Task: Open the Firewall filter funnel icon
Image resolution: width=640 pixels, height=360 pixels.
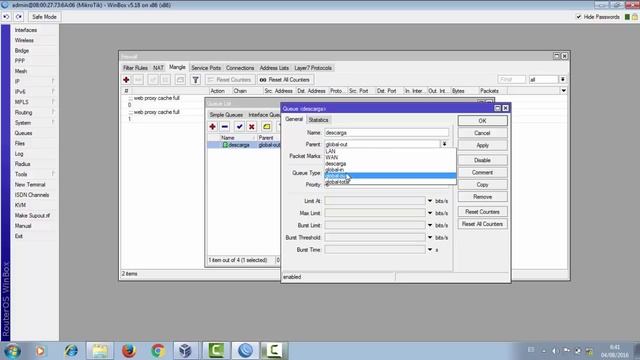Action: tap(196, 80)
